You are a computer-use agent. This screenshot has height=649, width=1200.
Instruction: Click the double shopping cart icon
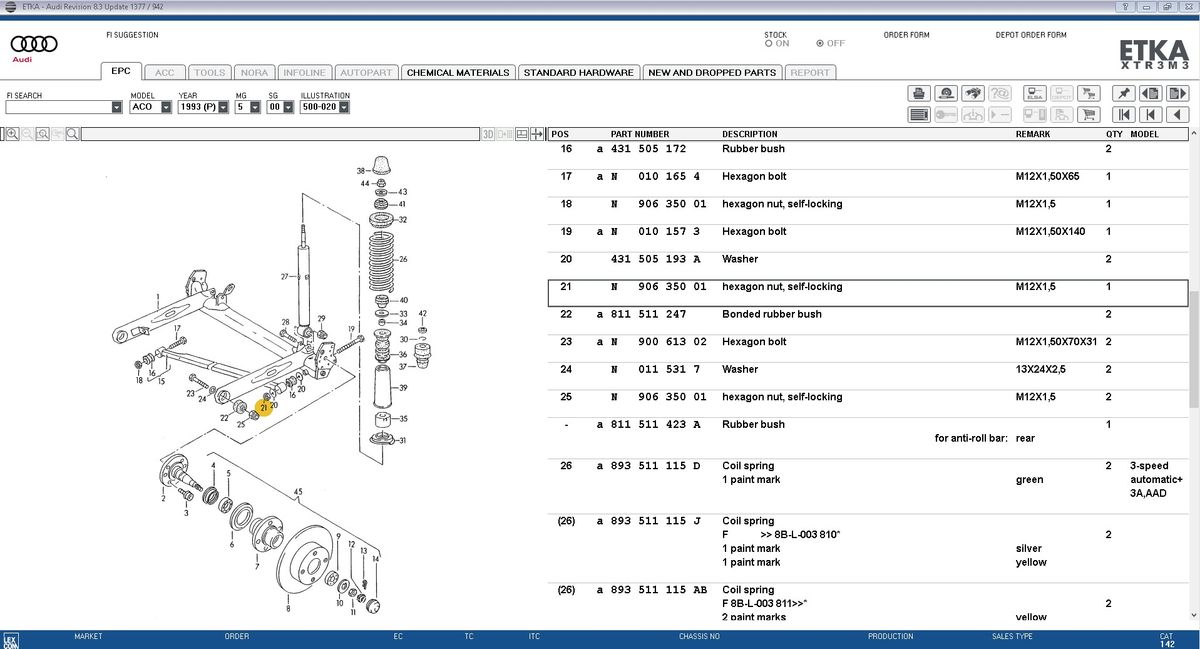coord(1088,93)
